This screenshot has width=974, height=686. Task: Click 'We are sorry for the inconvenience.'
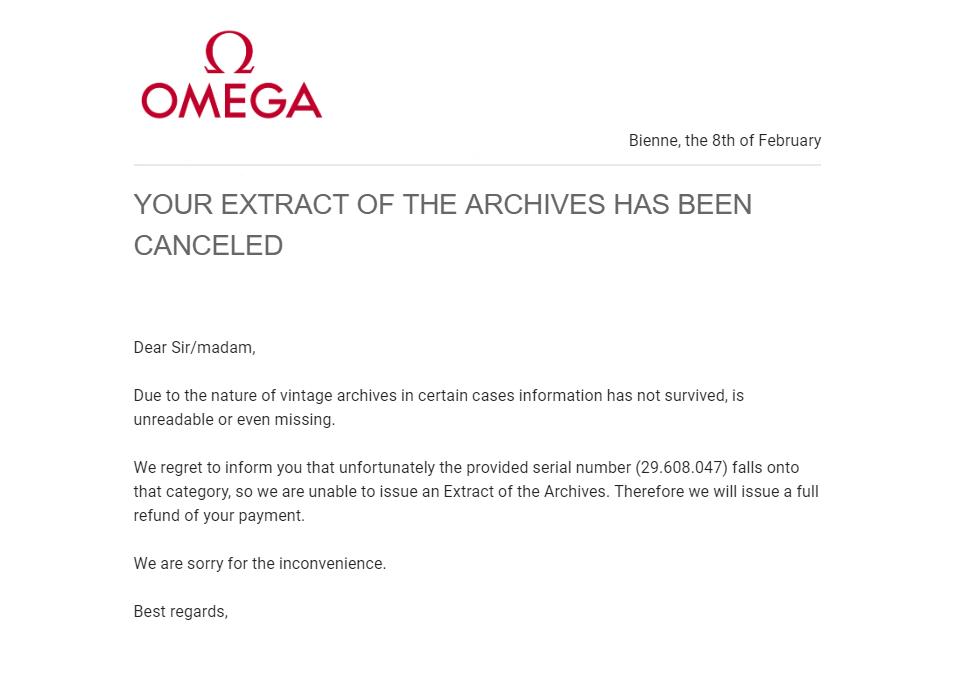click(260, 564)
